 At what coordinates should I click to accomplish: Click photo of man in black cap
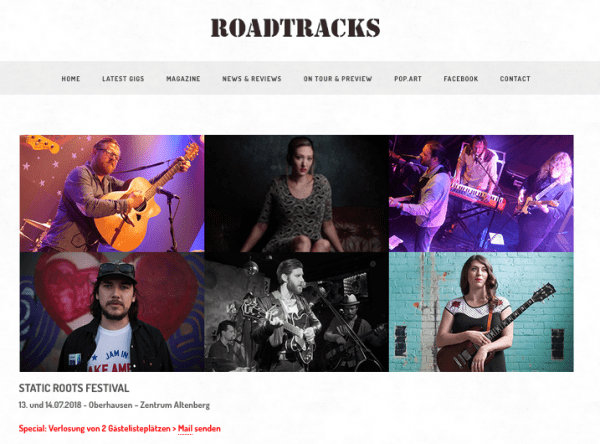(112, 312)
